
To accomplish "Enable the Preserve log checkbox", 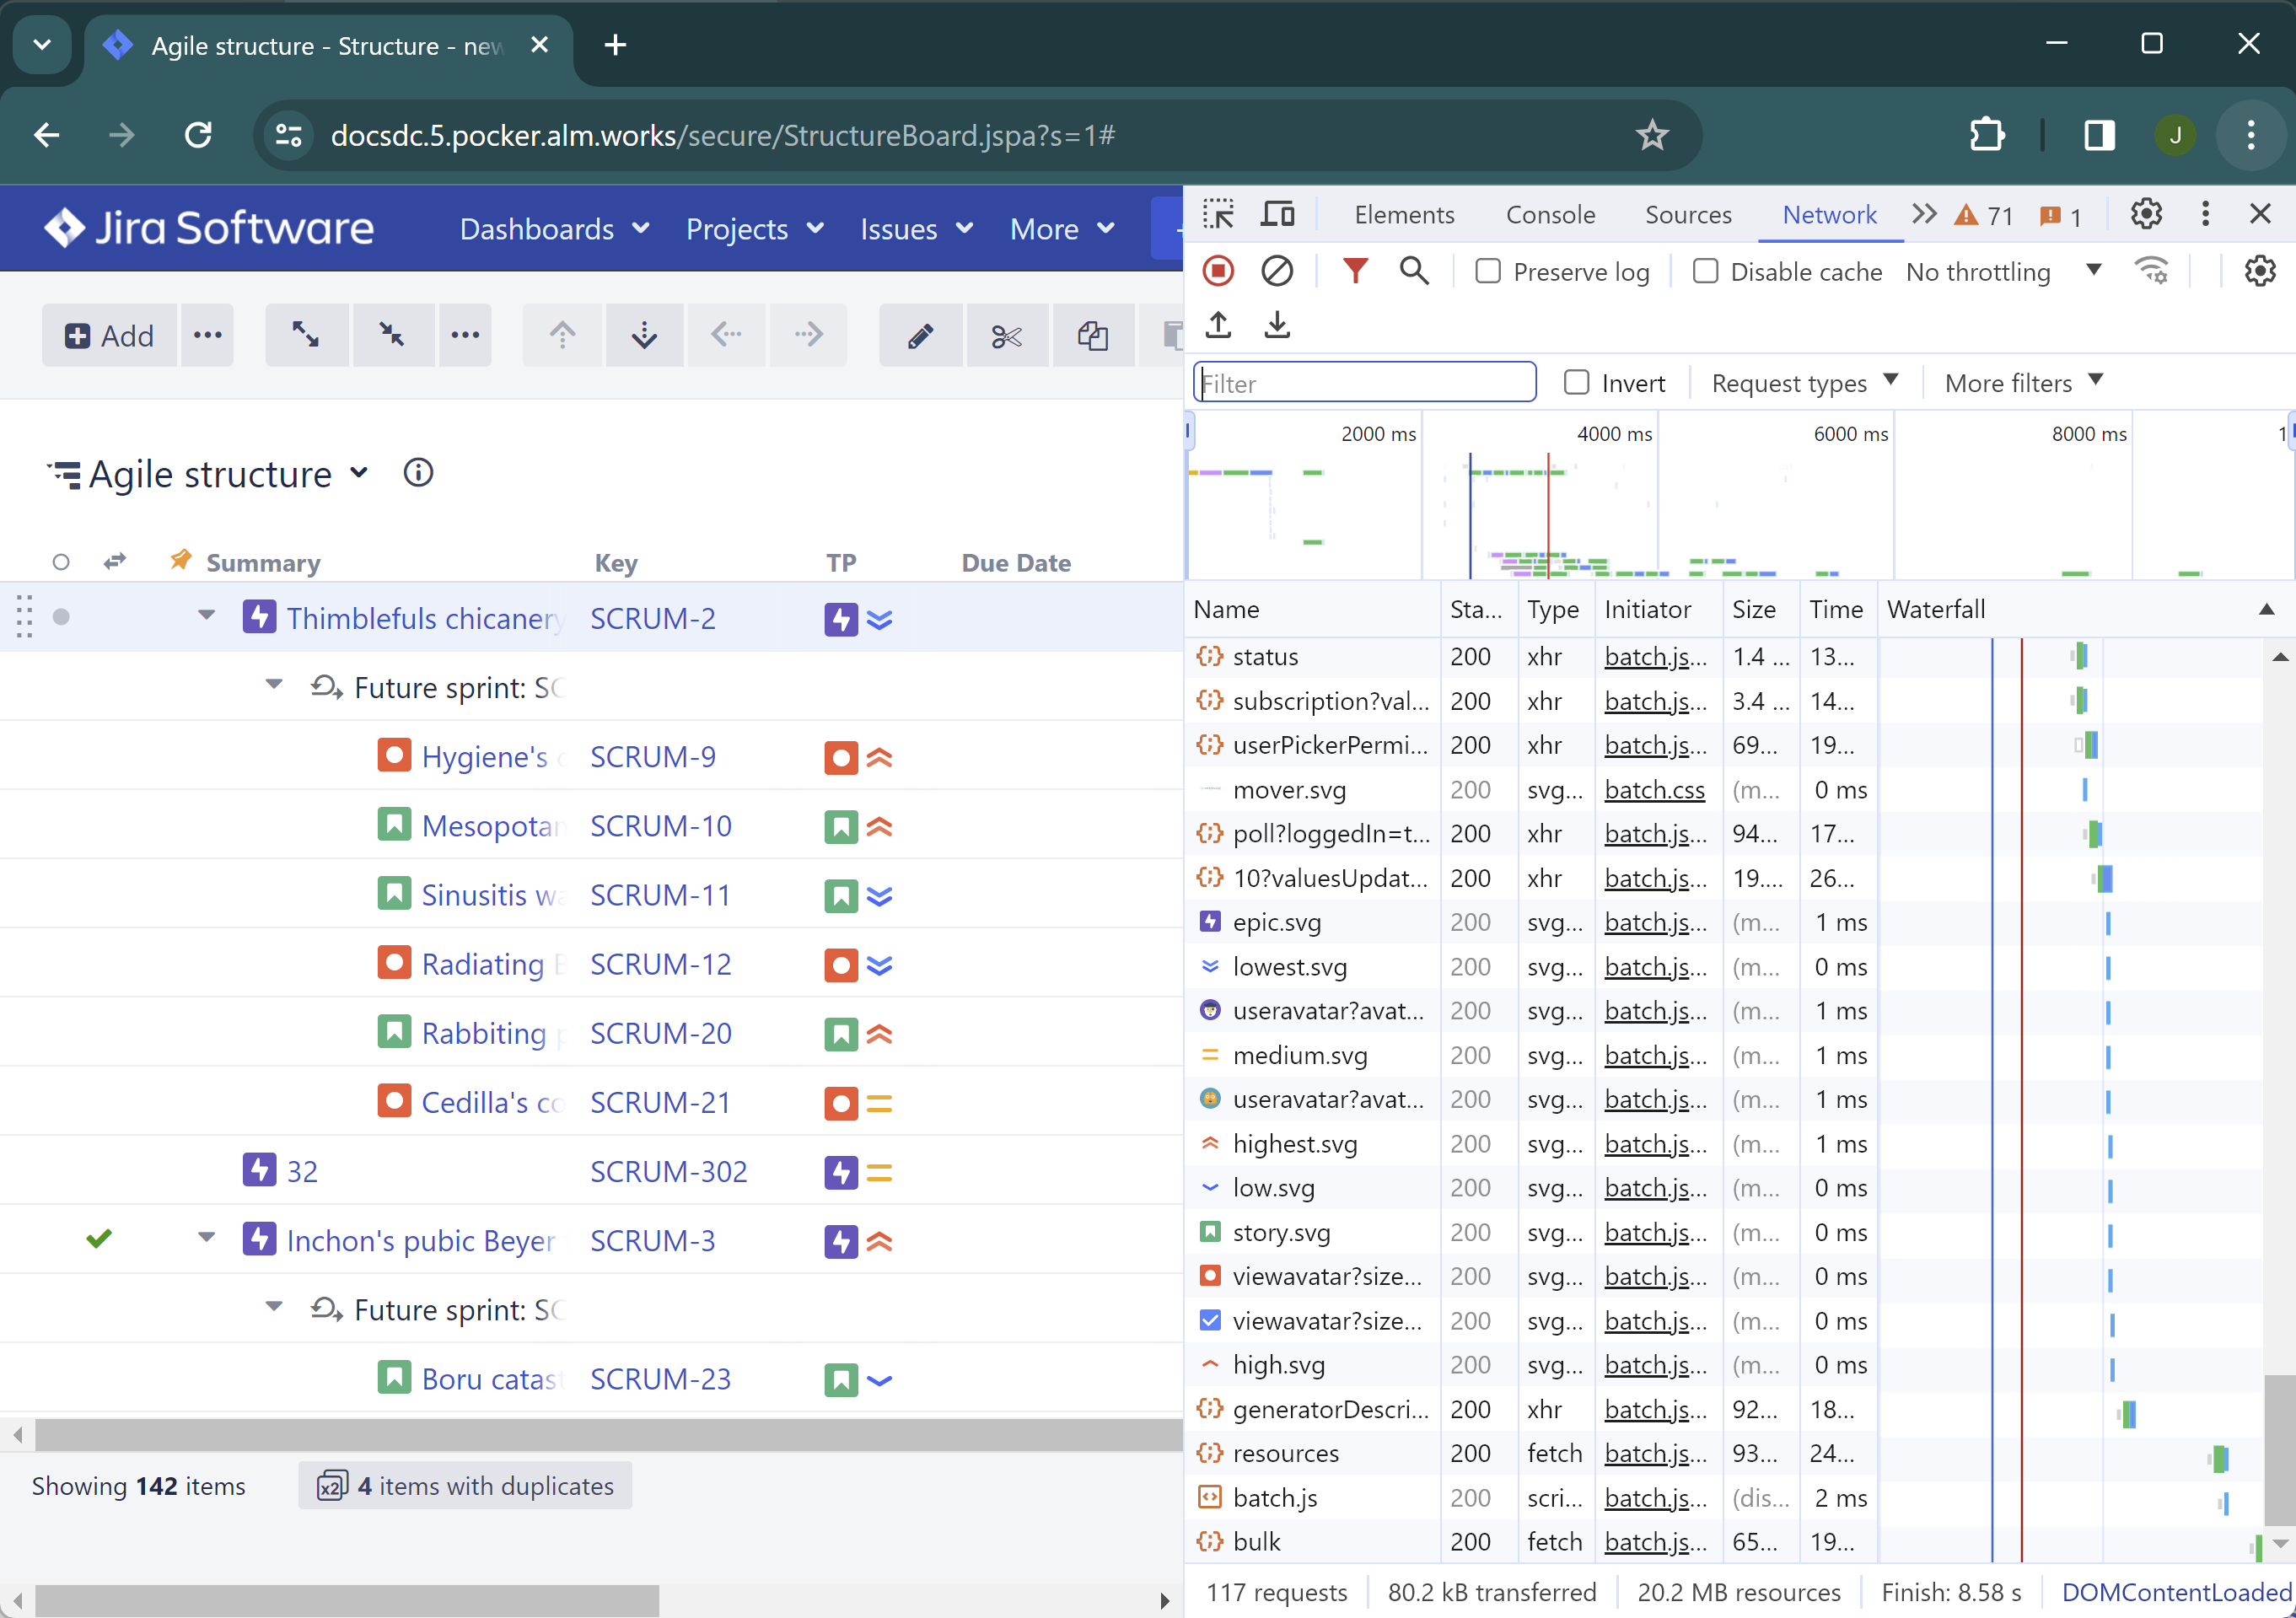I will pos(1487,271).
